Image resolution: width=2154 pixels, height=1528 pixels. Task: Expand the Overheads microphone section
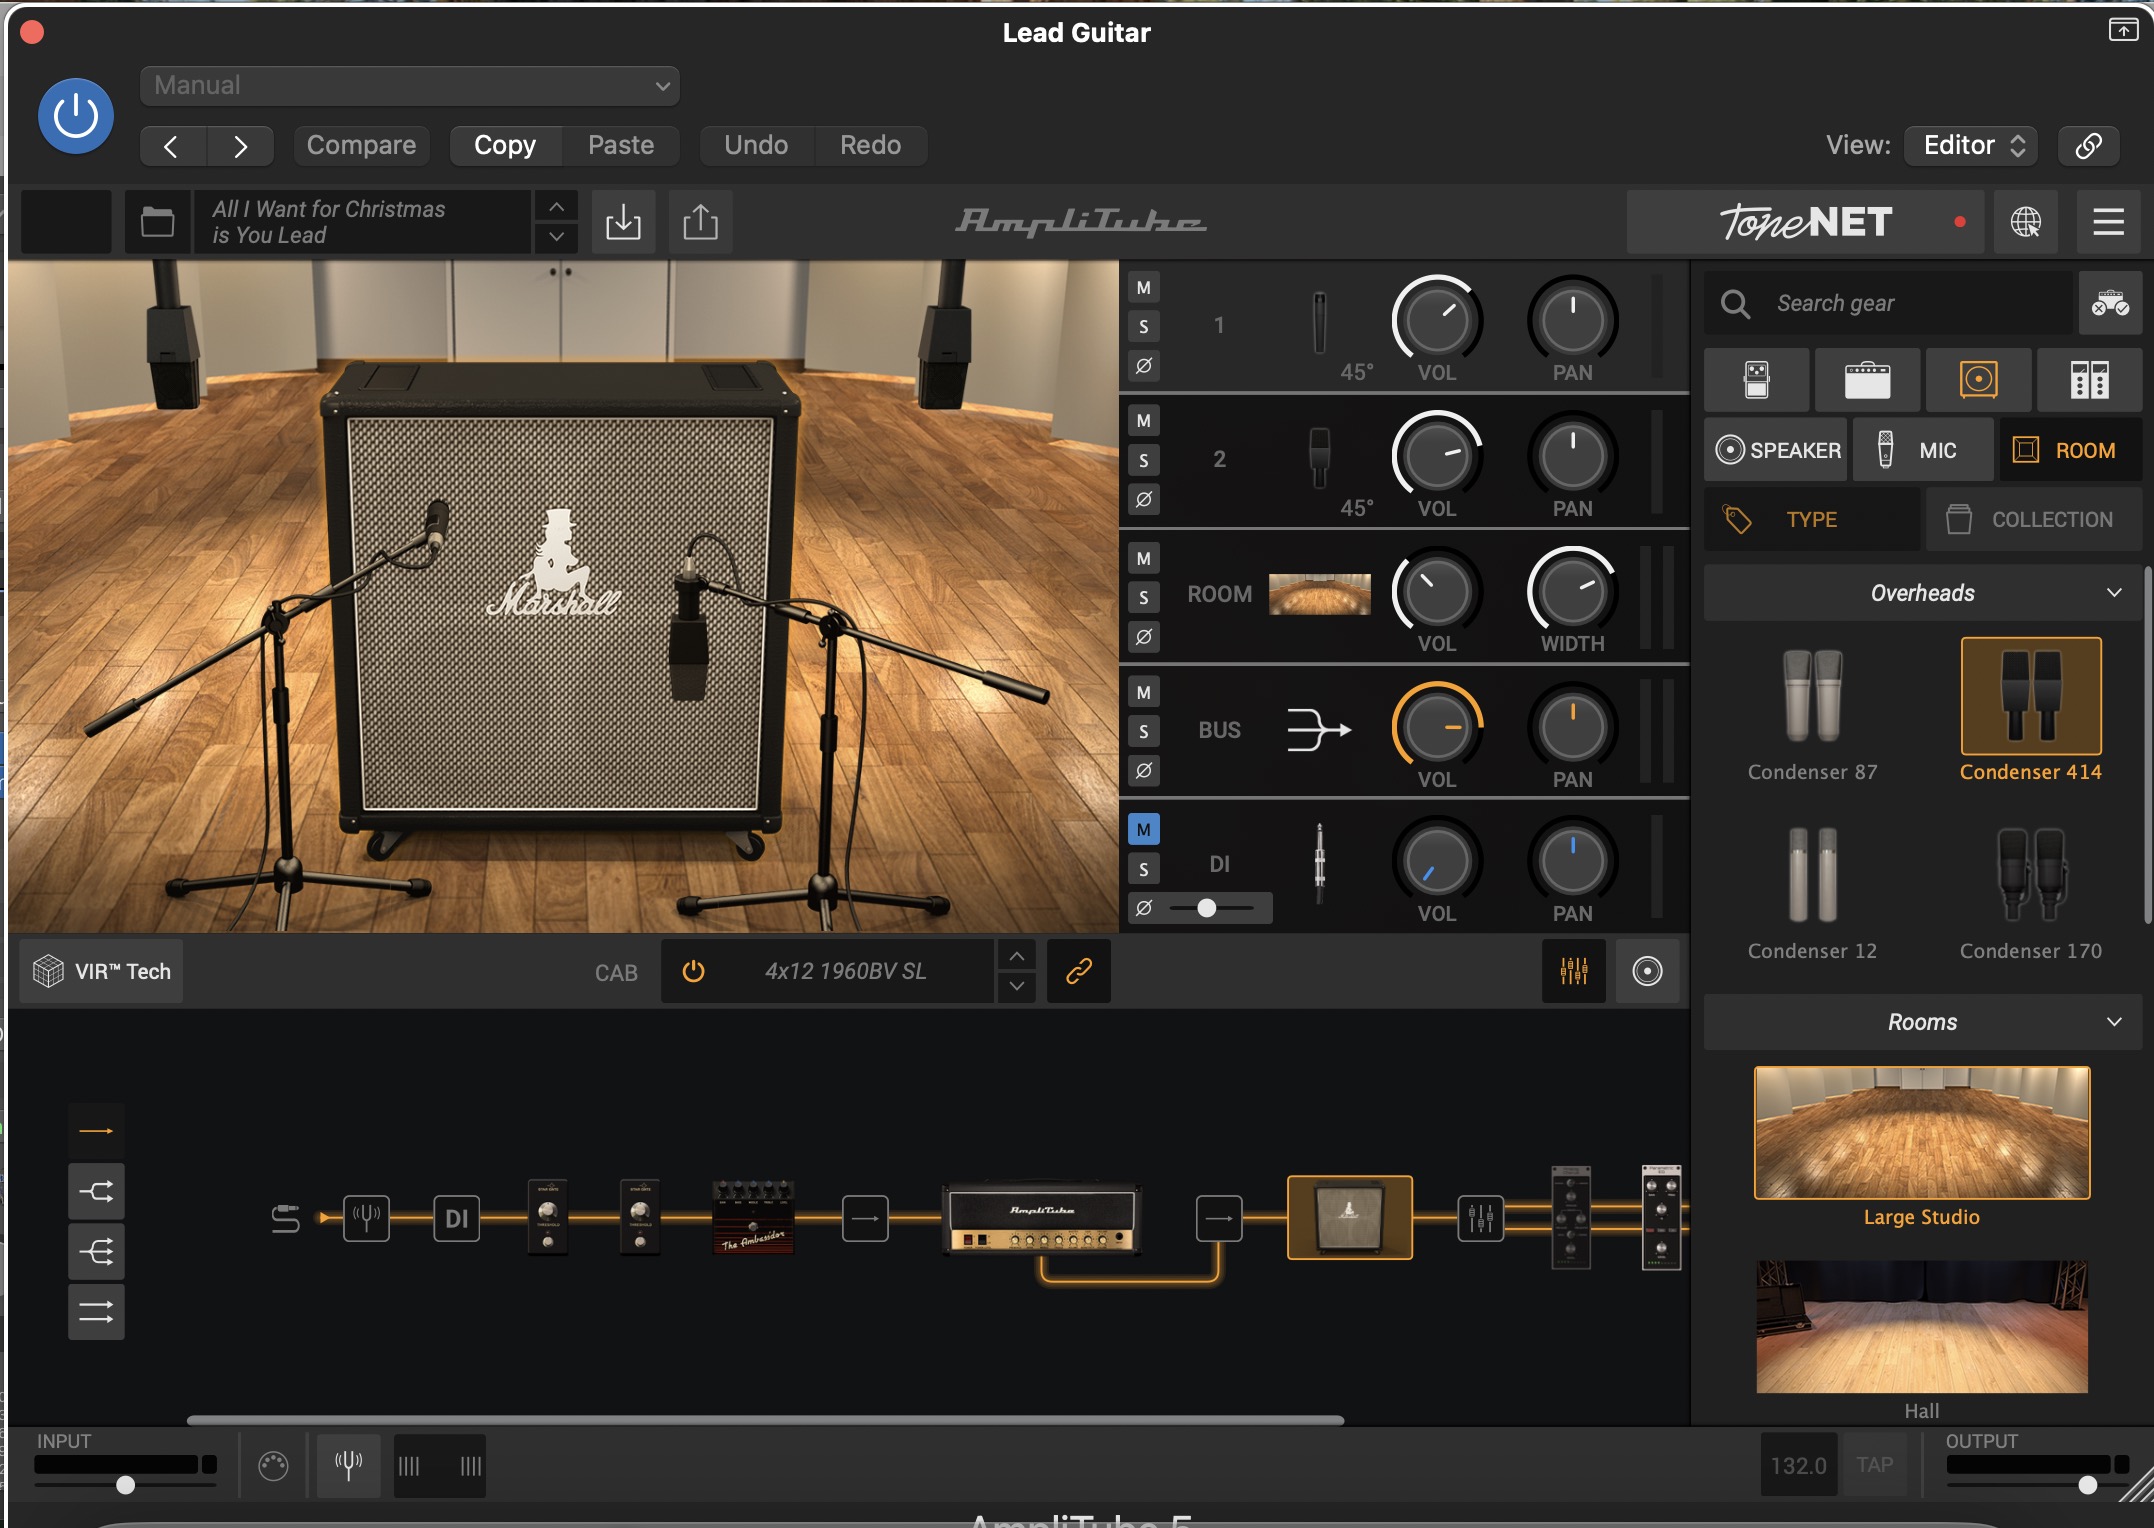point(2113,592)
